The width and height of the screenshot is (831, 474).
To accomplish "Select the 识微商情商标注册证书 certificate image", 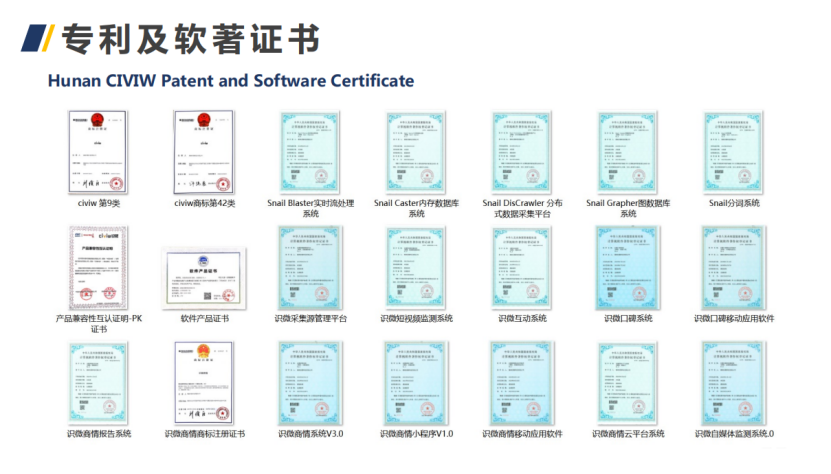I will (204, 383).
